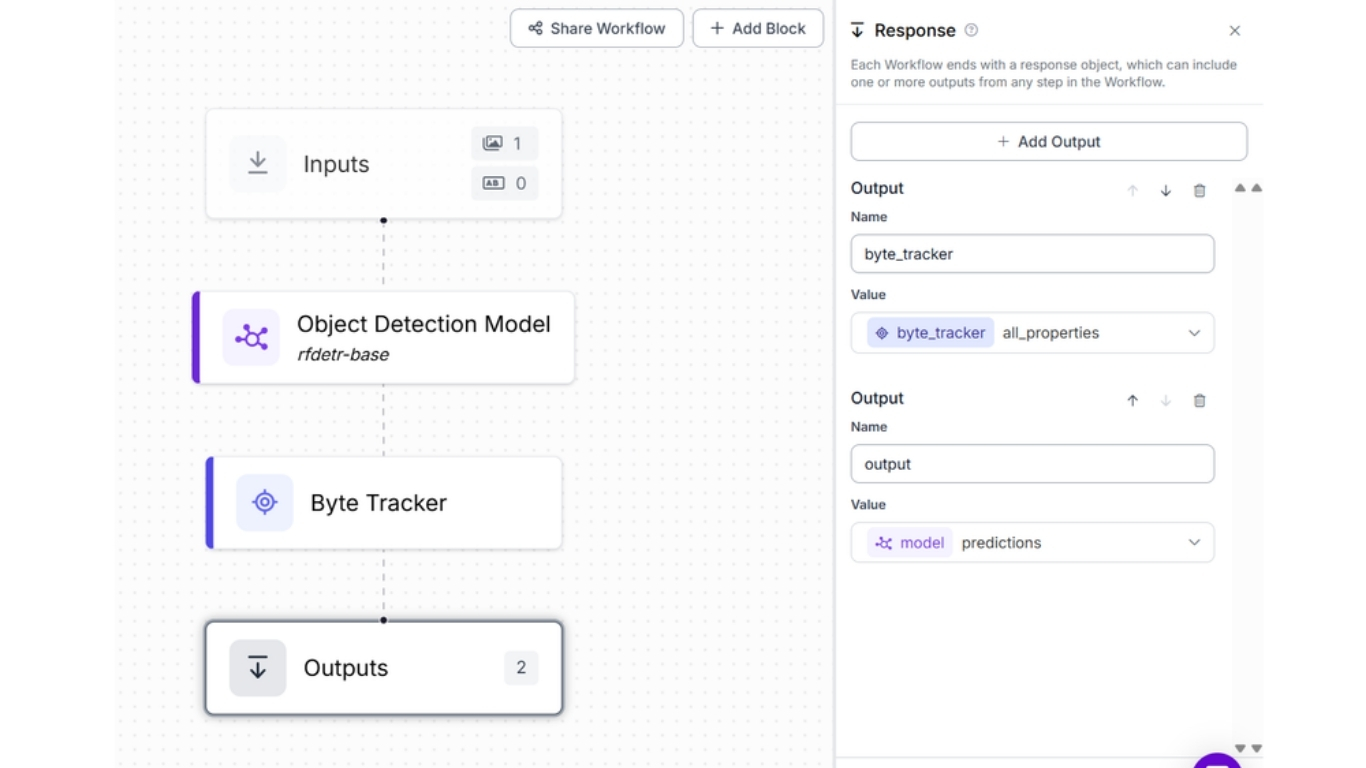Edit the output name text field
1366x768 pixels.
[1032, 464]
